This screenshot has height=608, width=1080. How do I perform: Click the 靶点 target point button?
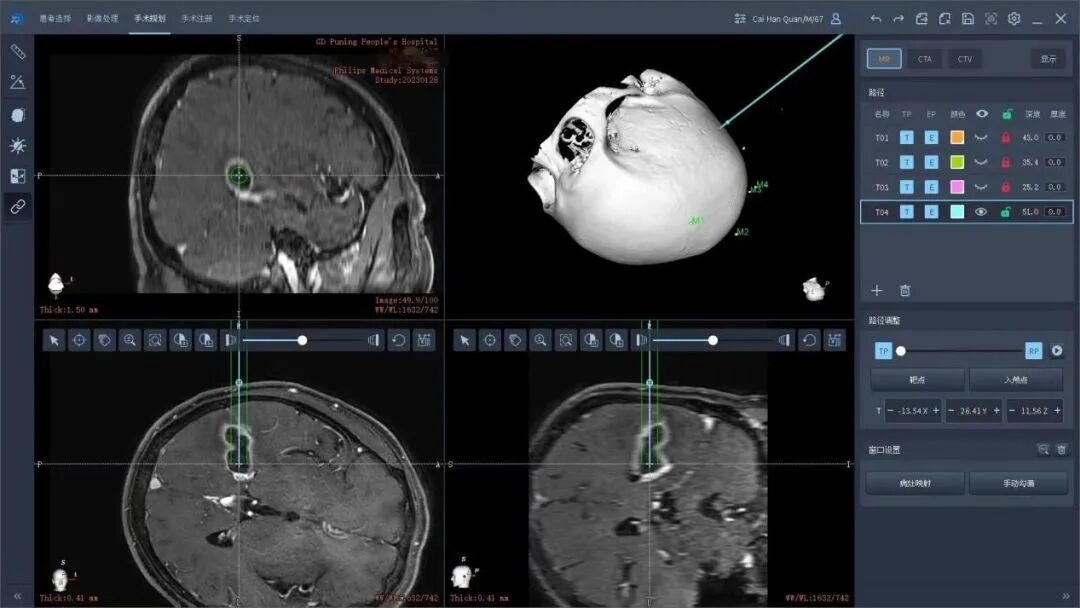click(917, 380)
